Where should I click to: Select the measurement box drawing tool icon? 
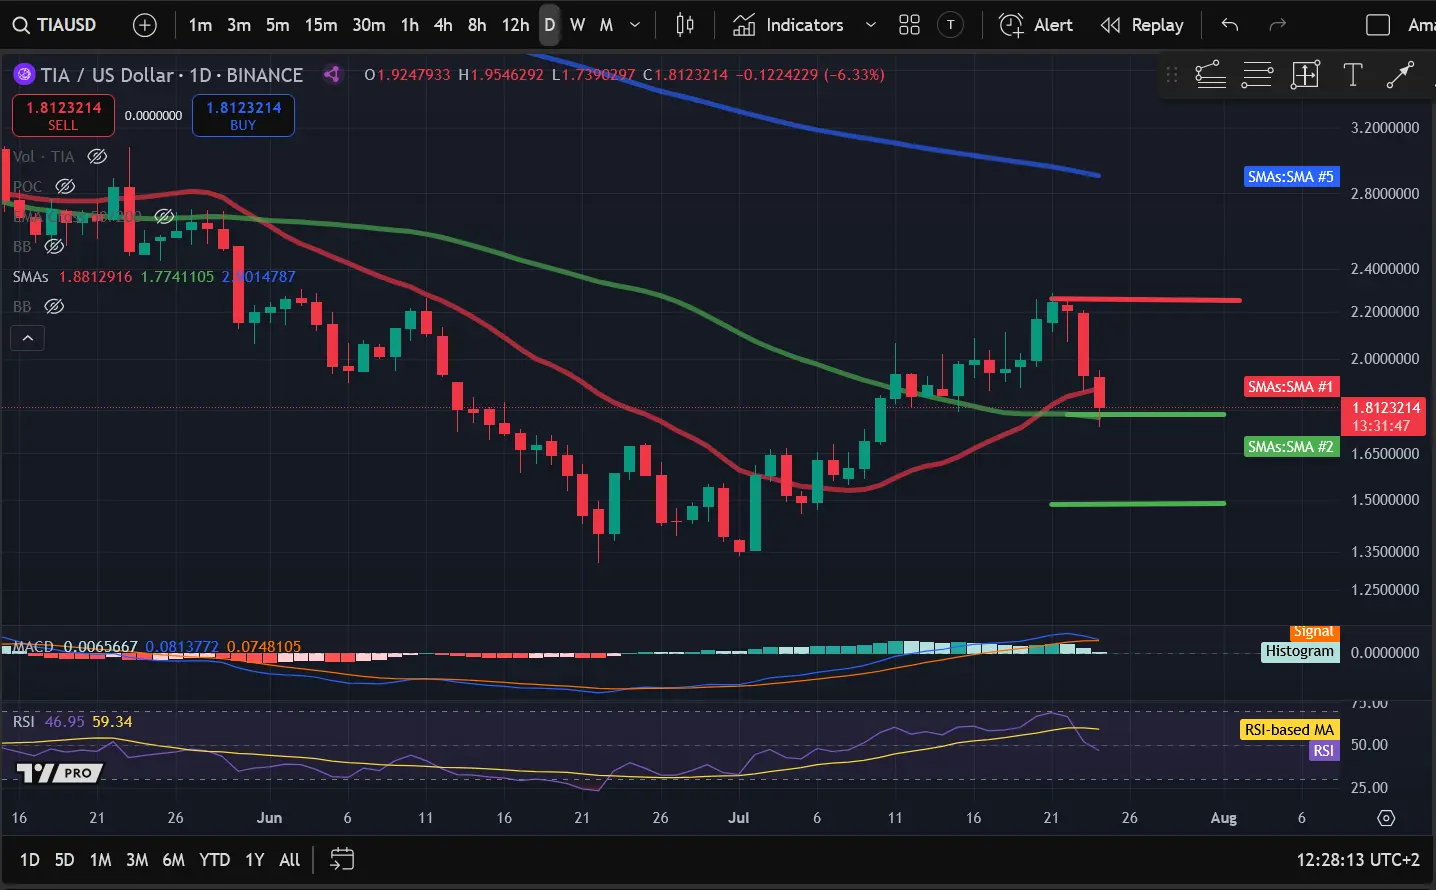(x=1305, y=75)
